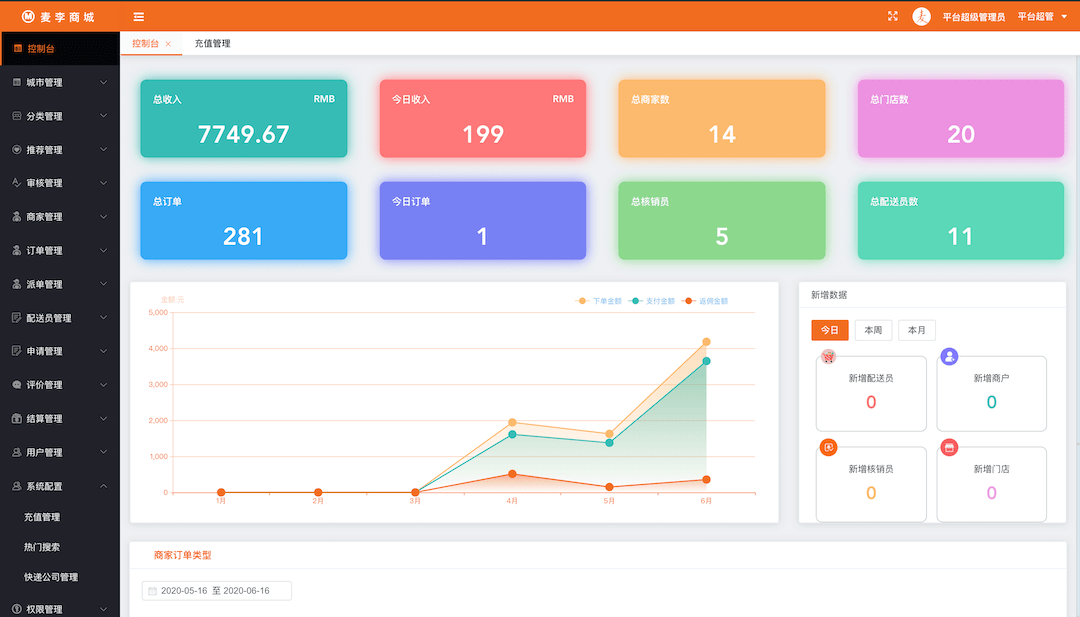
Task: Select the 本周 filter button
Action: pos(873,331)
